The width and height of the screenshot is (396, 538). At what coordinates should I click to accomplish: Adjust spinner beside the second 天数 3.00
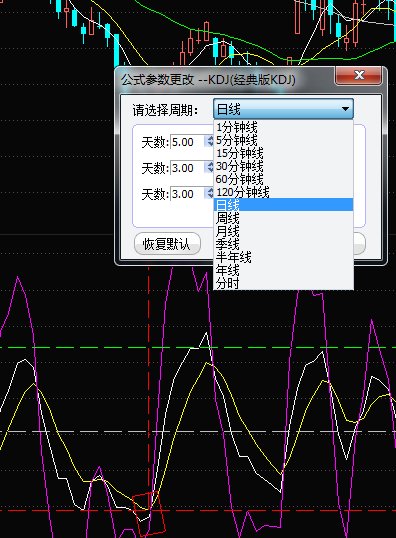click(210, 167)
